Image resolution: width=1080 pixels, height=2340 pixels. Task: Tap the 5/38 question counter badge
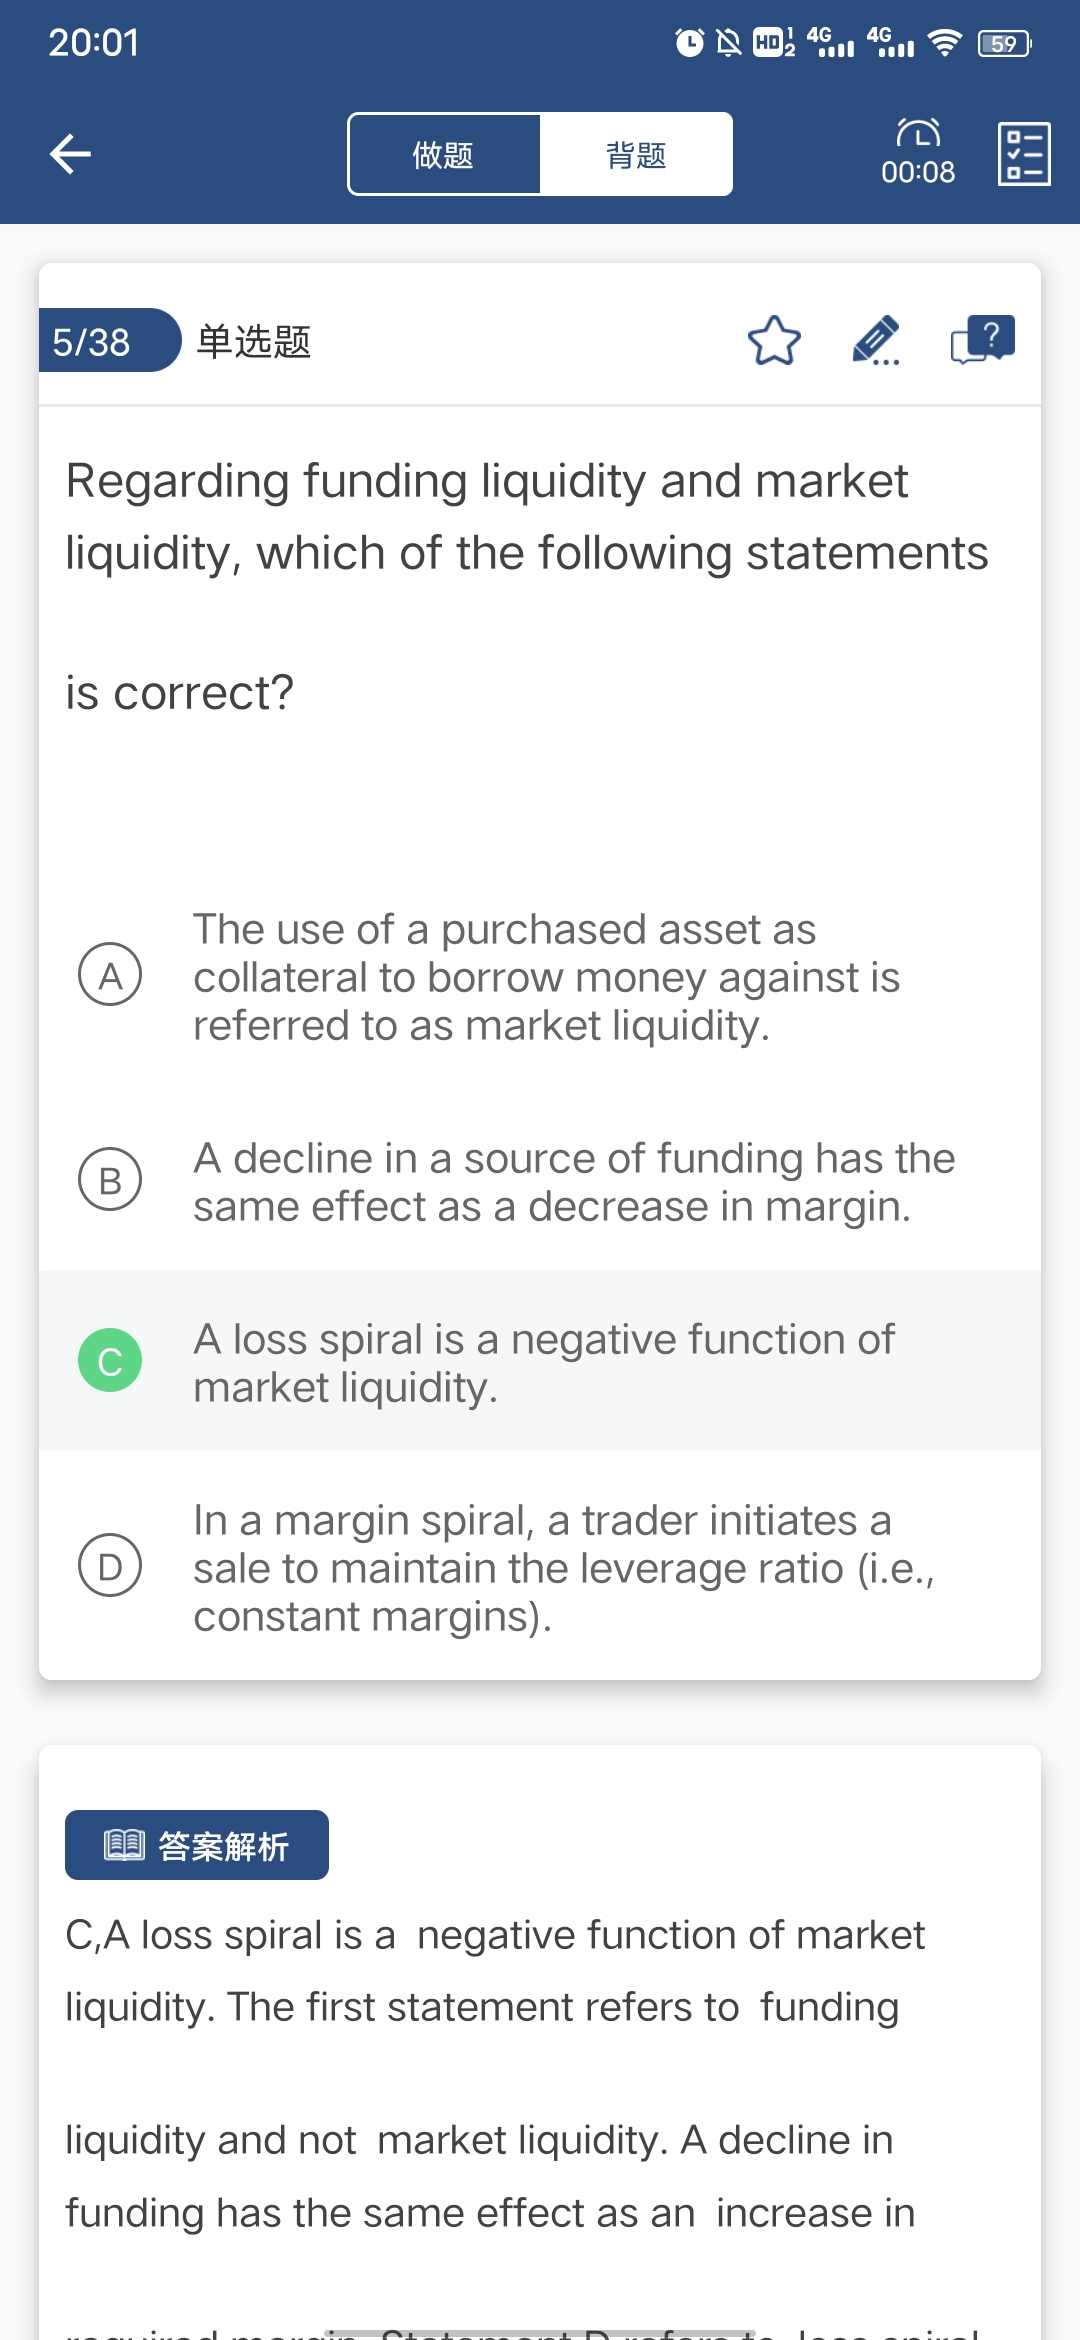click(x=92, y=342)
